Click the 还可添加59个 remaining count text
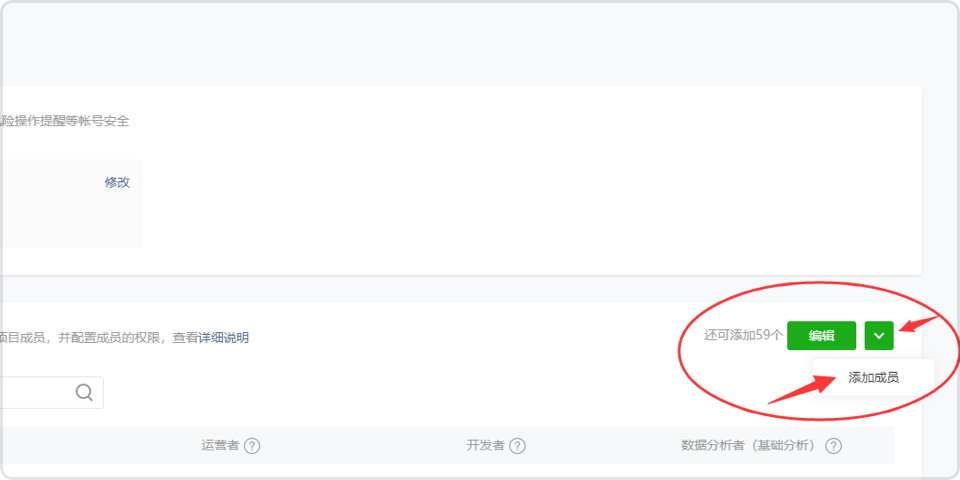The height and width of the screenshot is (480, 960). tap(743, 336)
